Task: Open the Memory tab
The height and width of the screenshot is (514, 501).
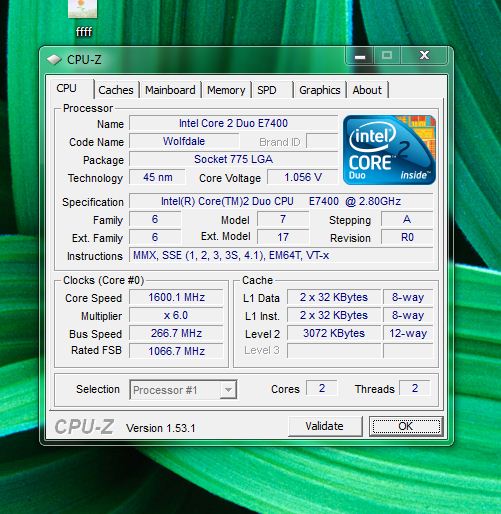Action: click(226, 90)
